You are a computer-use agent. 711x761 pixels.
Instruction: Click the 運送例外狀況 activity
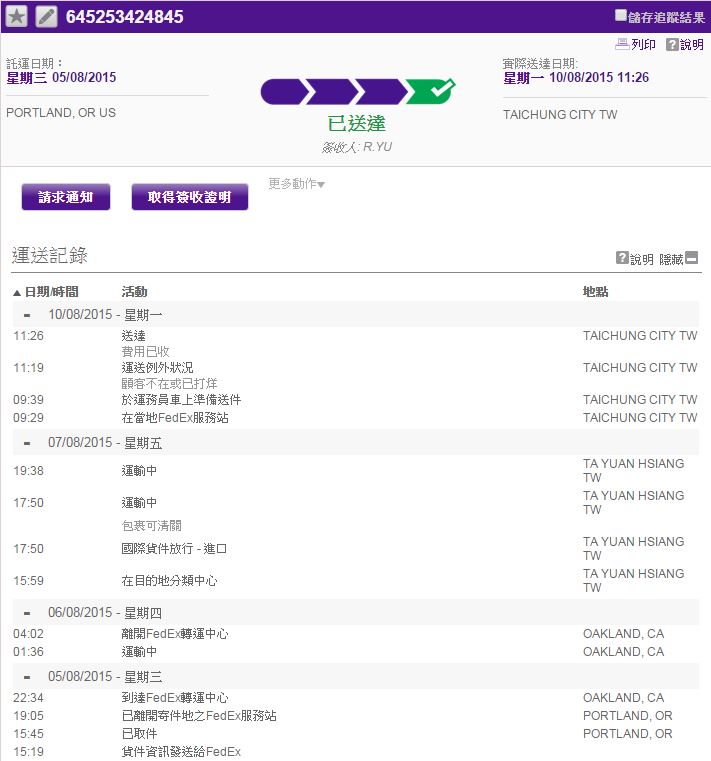coord(157,368)
